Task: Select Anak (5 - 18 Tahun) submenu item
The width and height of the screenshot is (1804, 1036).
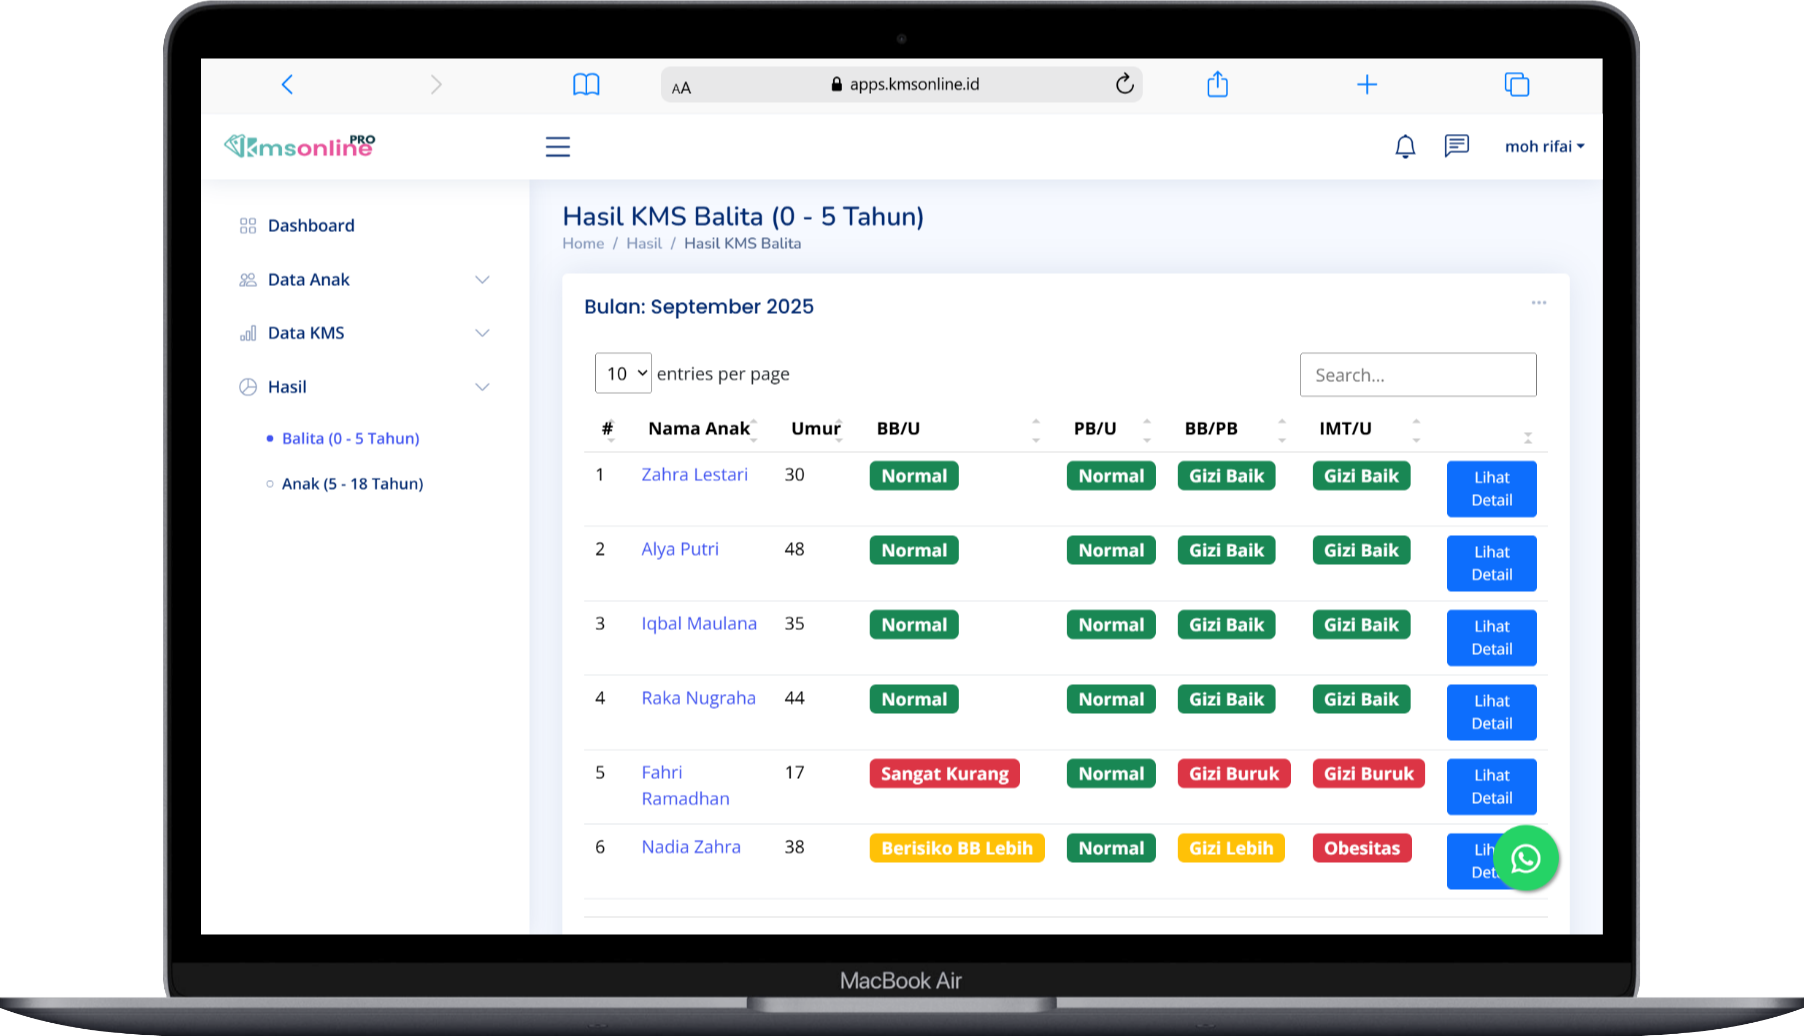Action: pos(352,484)
